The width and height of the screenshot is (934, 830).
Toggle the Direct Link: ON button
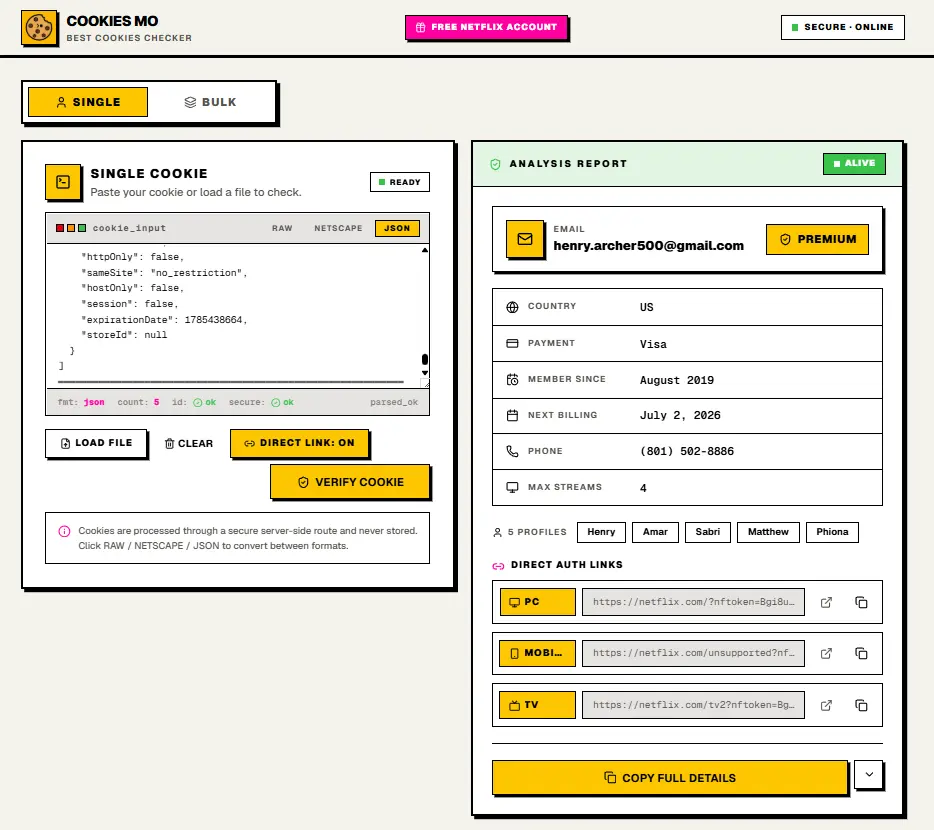(300, 443)
